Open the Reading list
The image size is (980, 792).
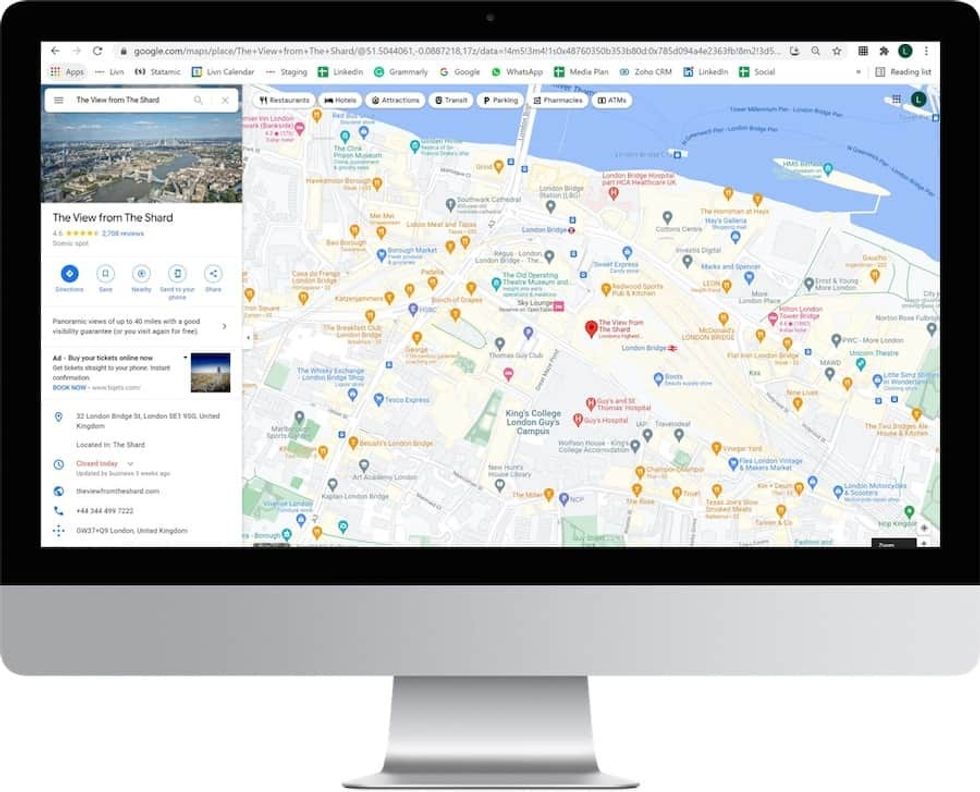[x=910, y=72]
